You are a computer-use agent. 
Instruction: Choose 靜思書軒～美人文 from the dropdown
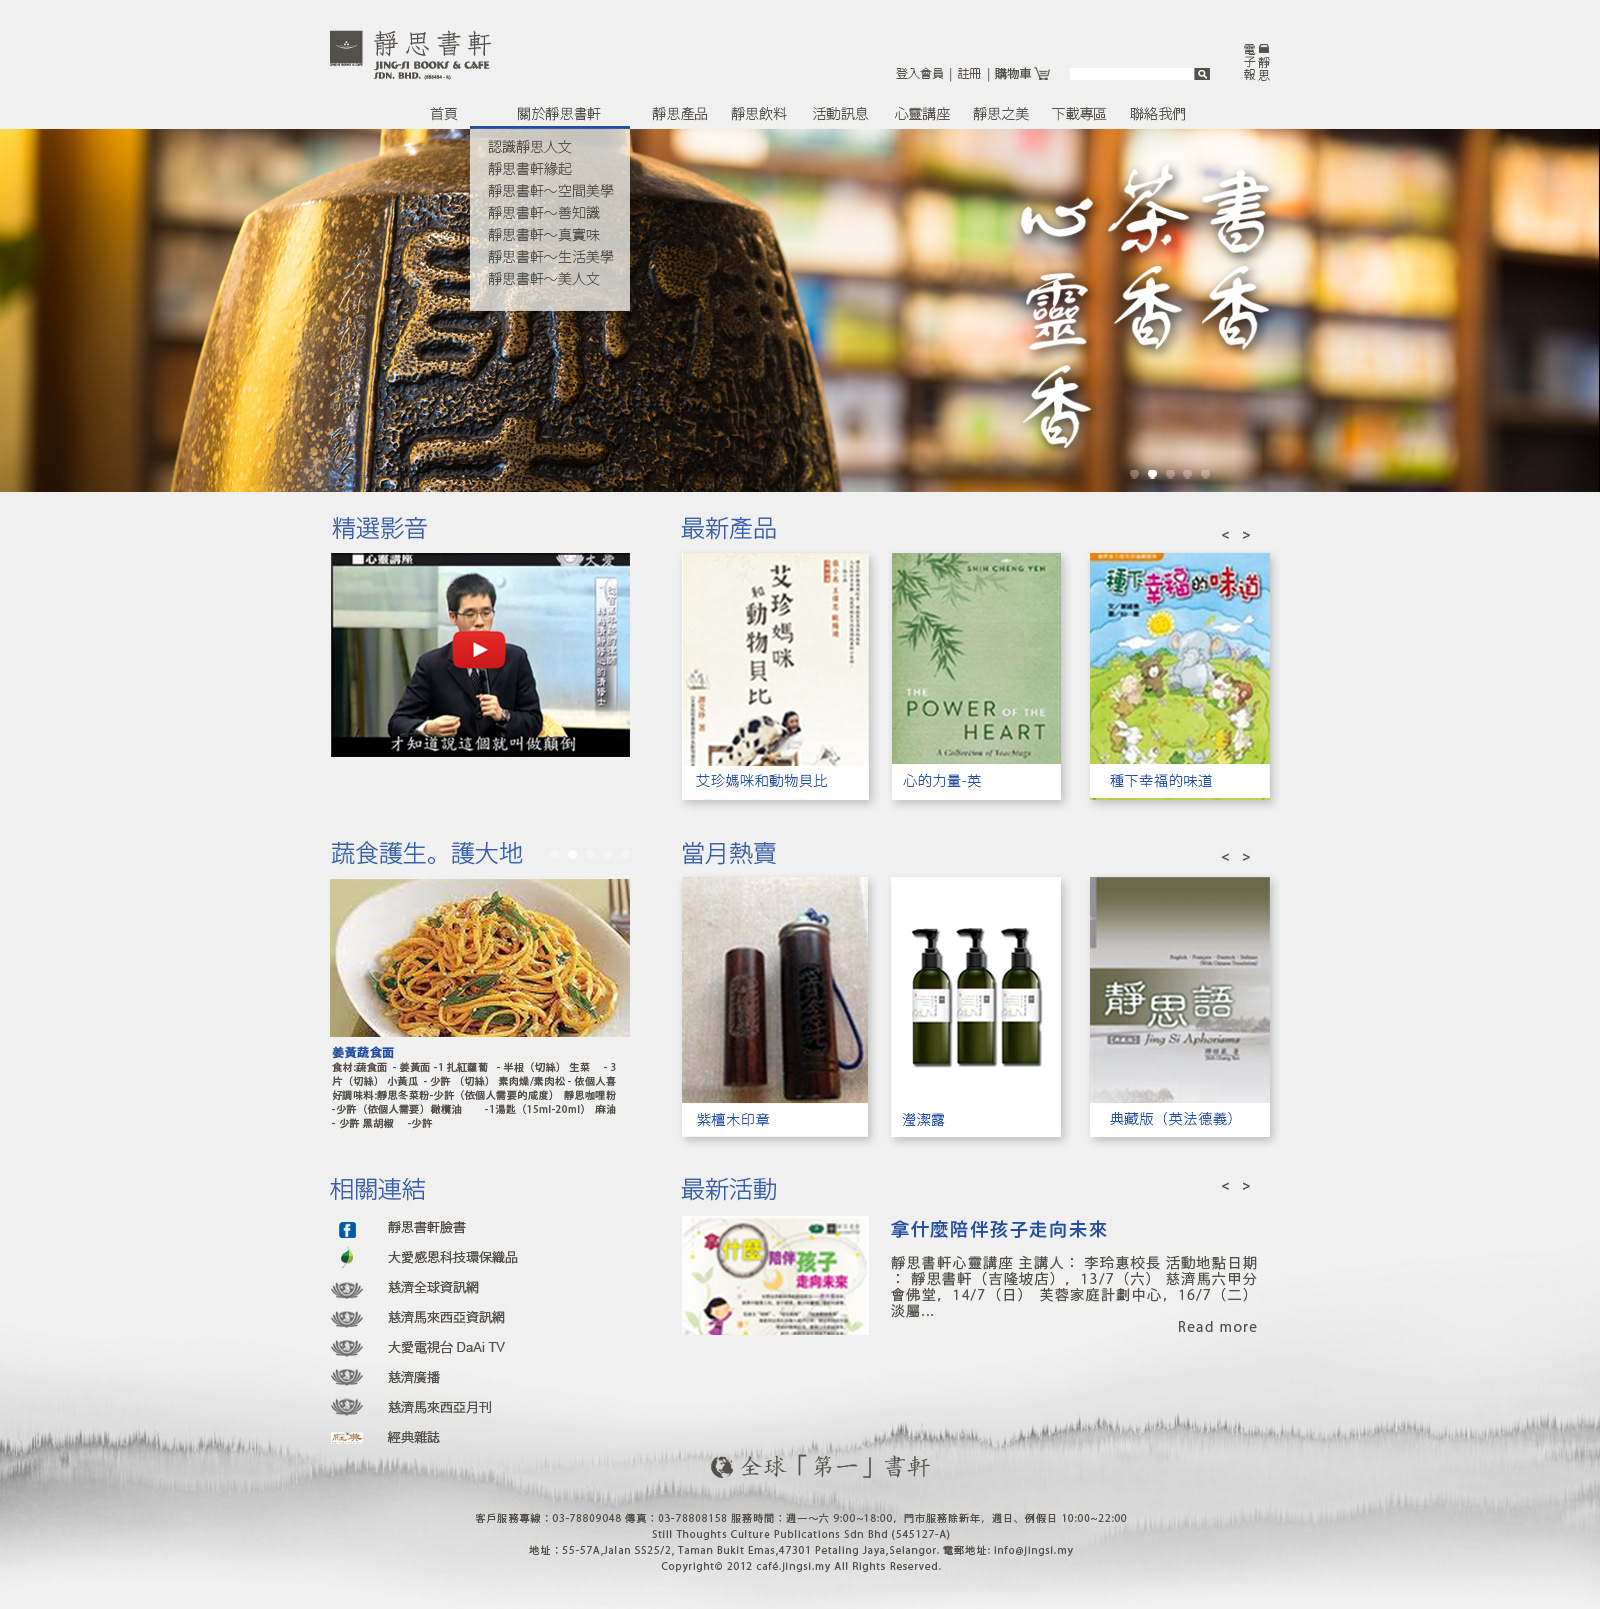[x=544, y=279]
